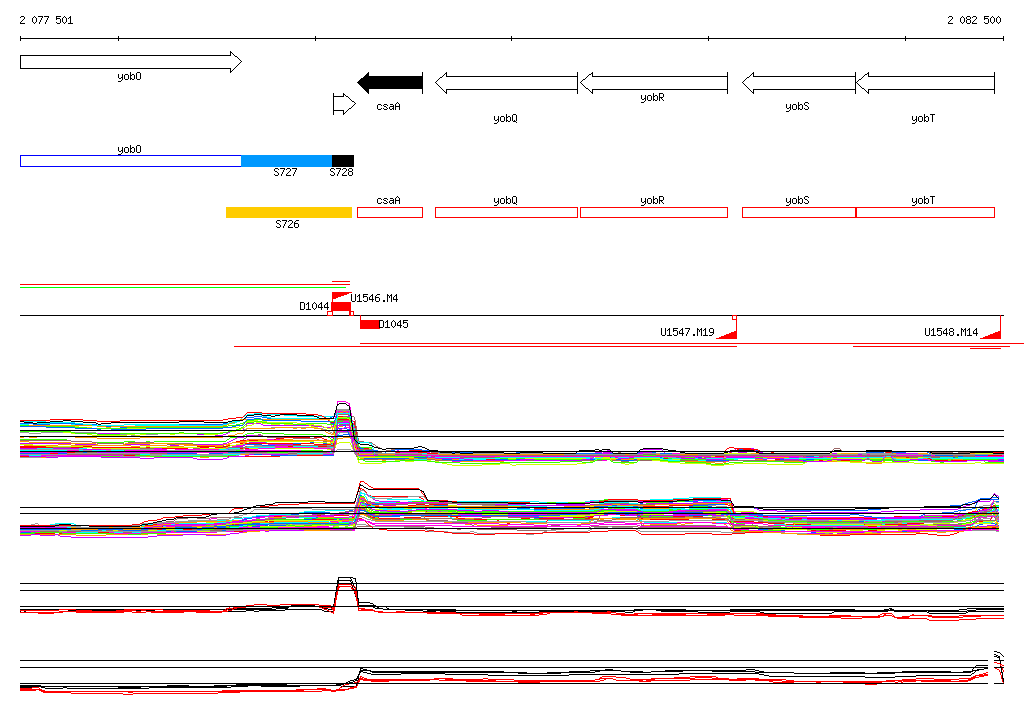The image size is (1024, 714).
Task: Select the yobR gene arrow
Action: click(654, 83)
